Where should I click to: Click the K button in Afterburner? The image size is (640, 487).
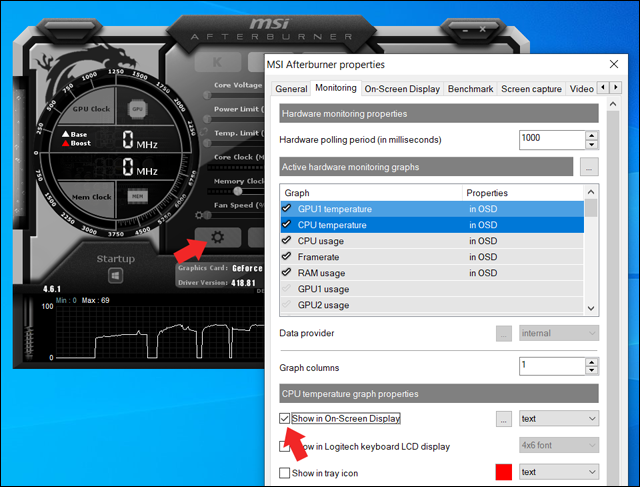point(217,62)
